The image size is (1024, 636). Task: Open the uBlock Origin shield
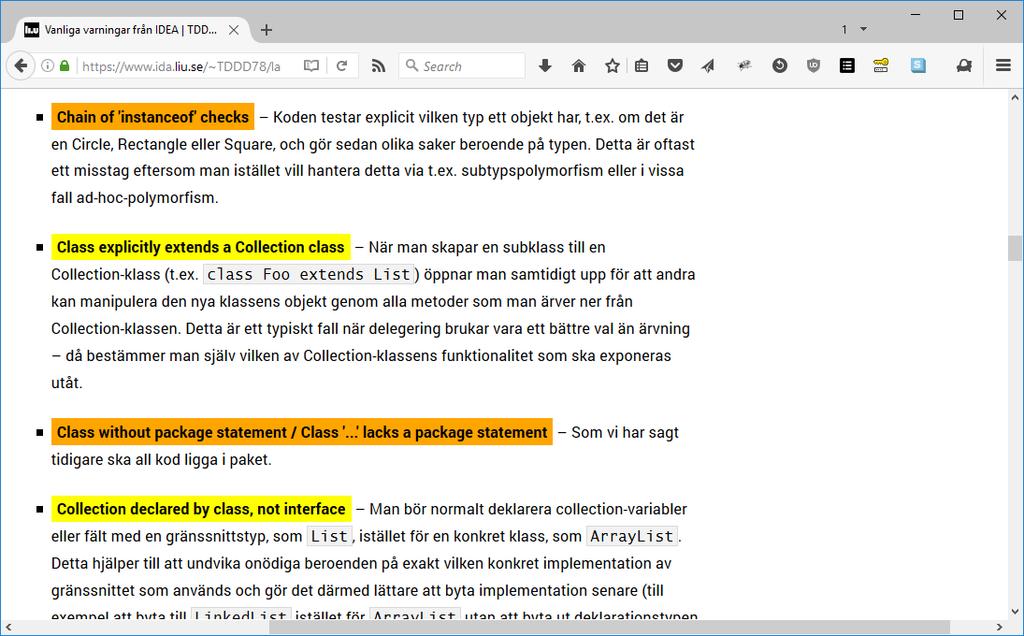tap(813, 65)
